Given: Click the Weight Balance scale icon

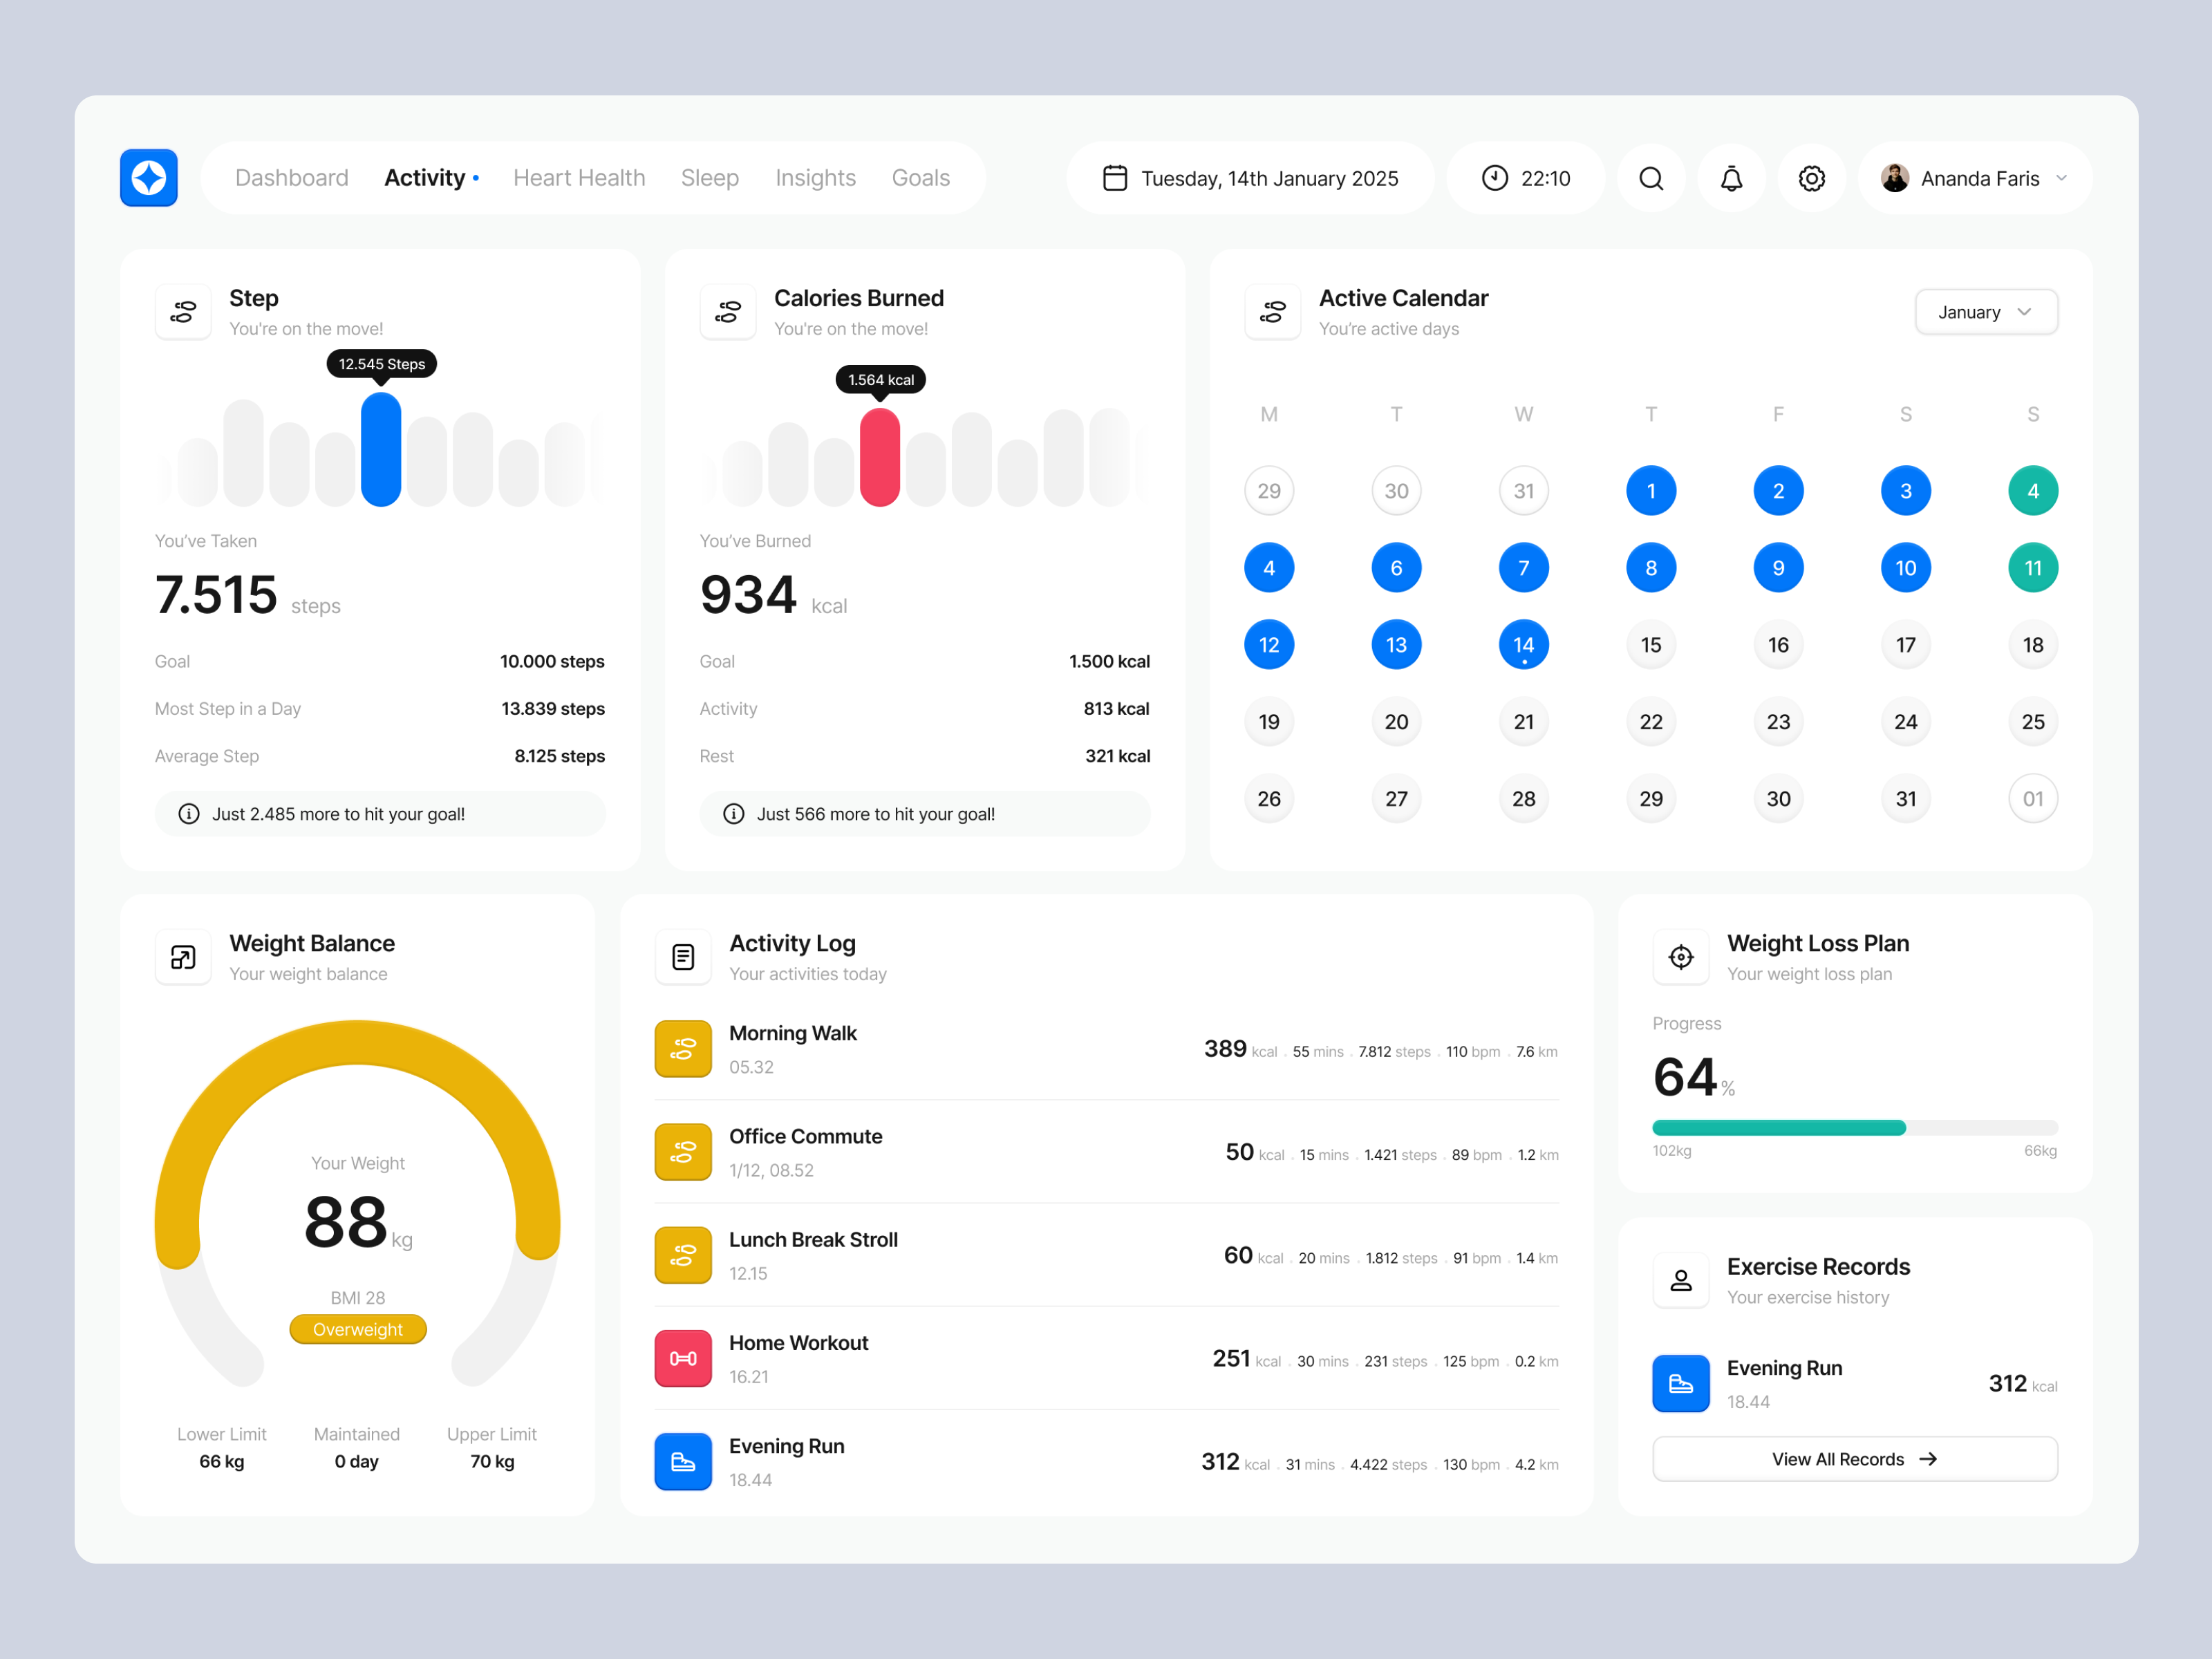Looking at the screenshot, I should (183, 957).
